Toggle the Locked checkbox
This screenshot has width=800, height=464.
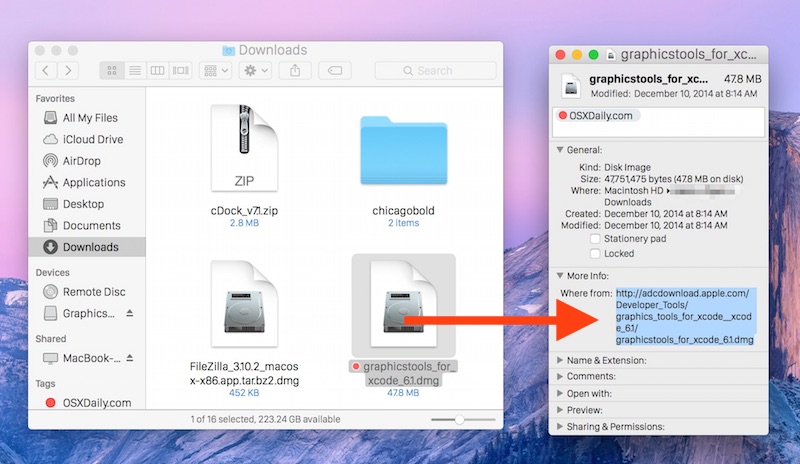pyautogui.click(x=595, y=253)
